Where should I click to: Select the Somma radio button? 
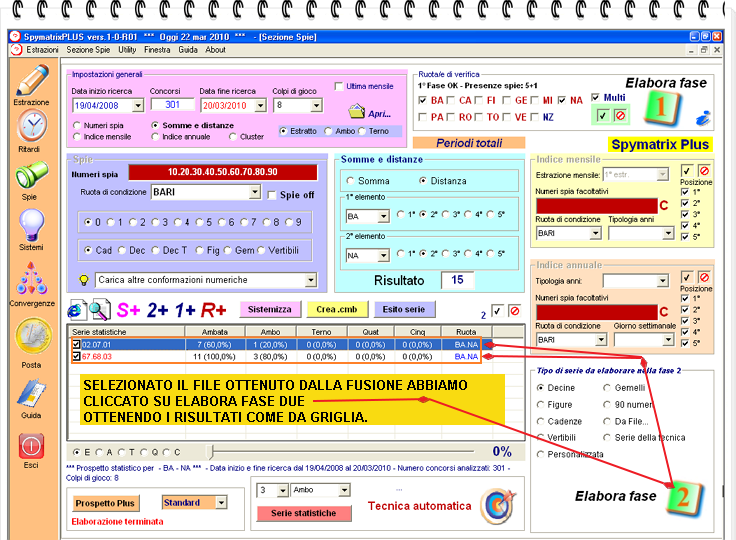click(x=350, y=181)
